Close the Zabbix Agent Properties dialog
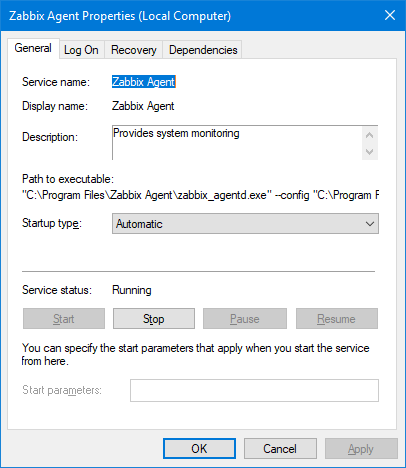This screenshot has width=406, height=468. point(390,15)
